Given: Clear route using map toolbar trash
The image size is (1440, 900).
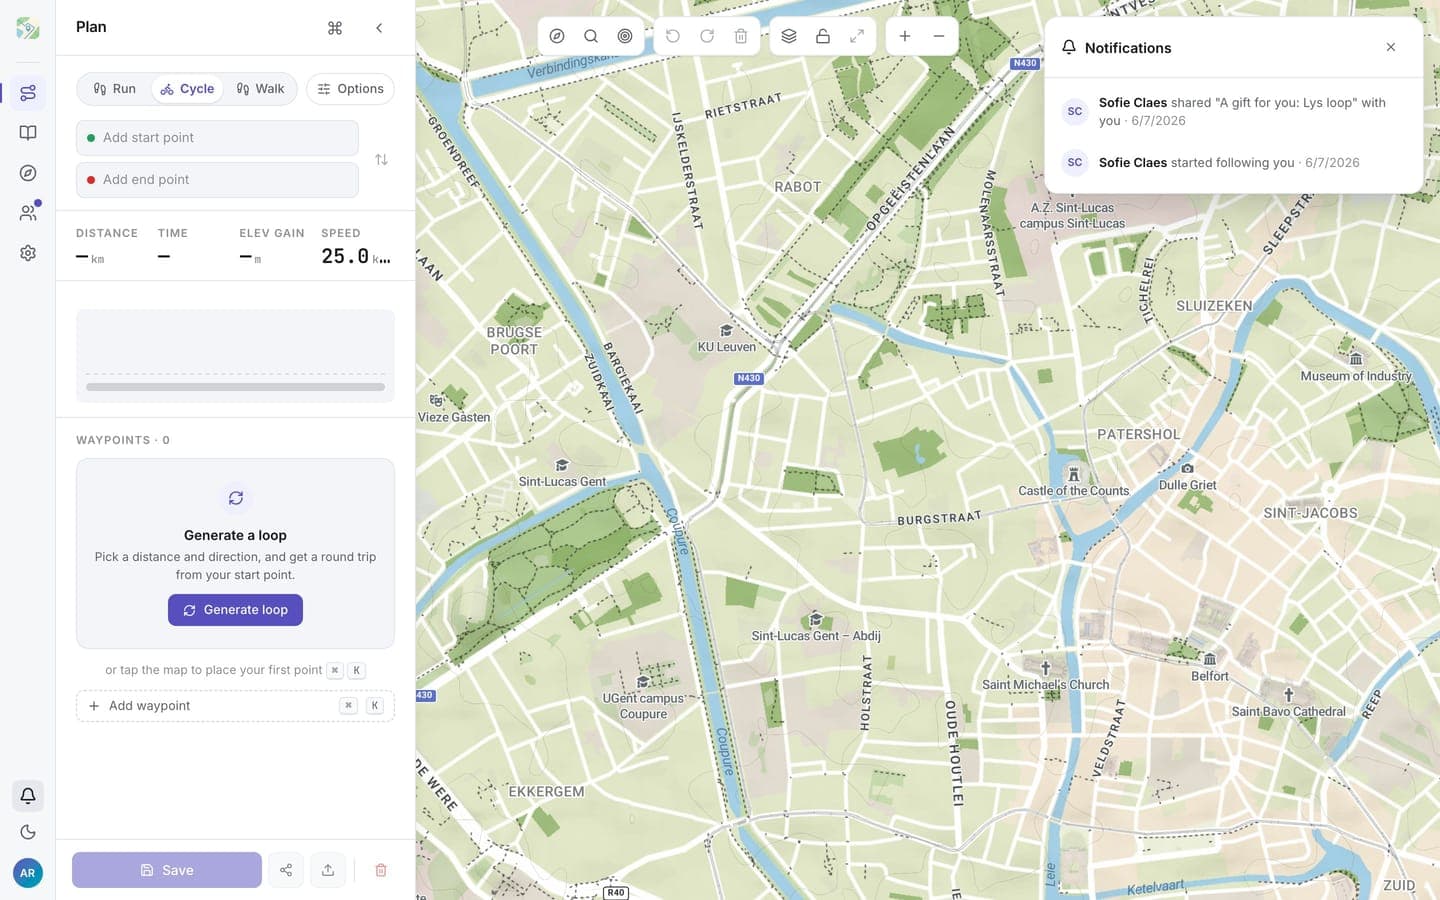Looking at the screenshot, I should tap(741, 36).
